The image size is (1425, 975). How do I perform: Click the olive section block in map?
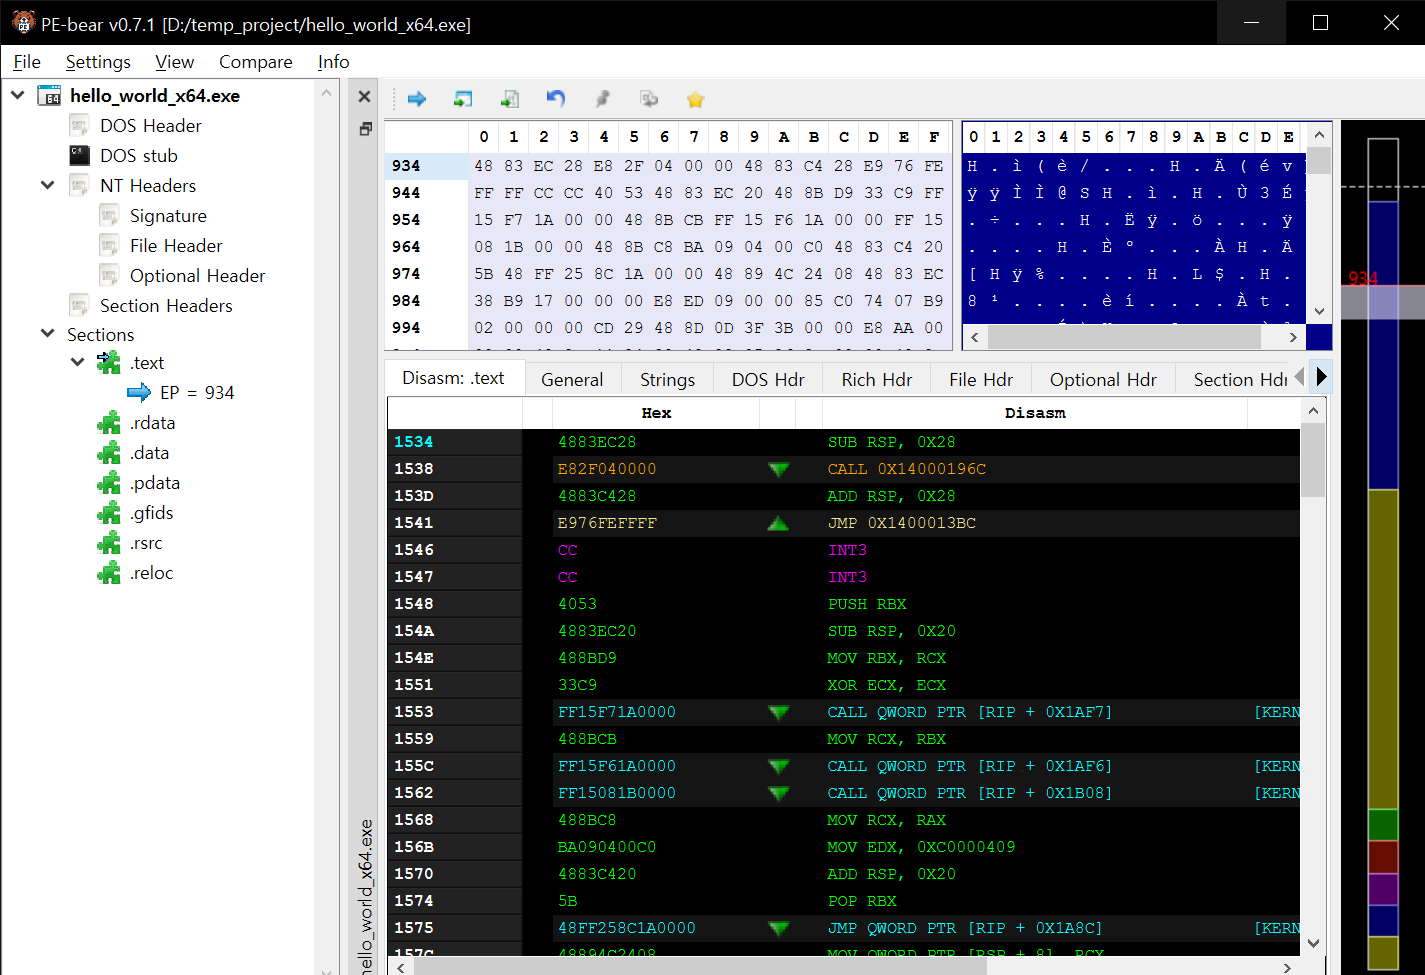pos(1382,648)
